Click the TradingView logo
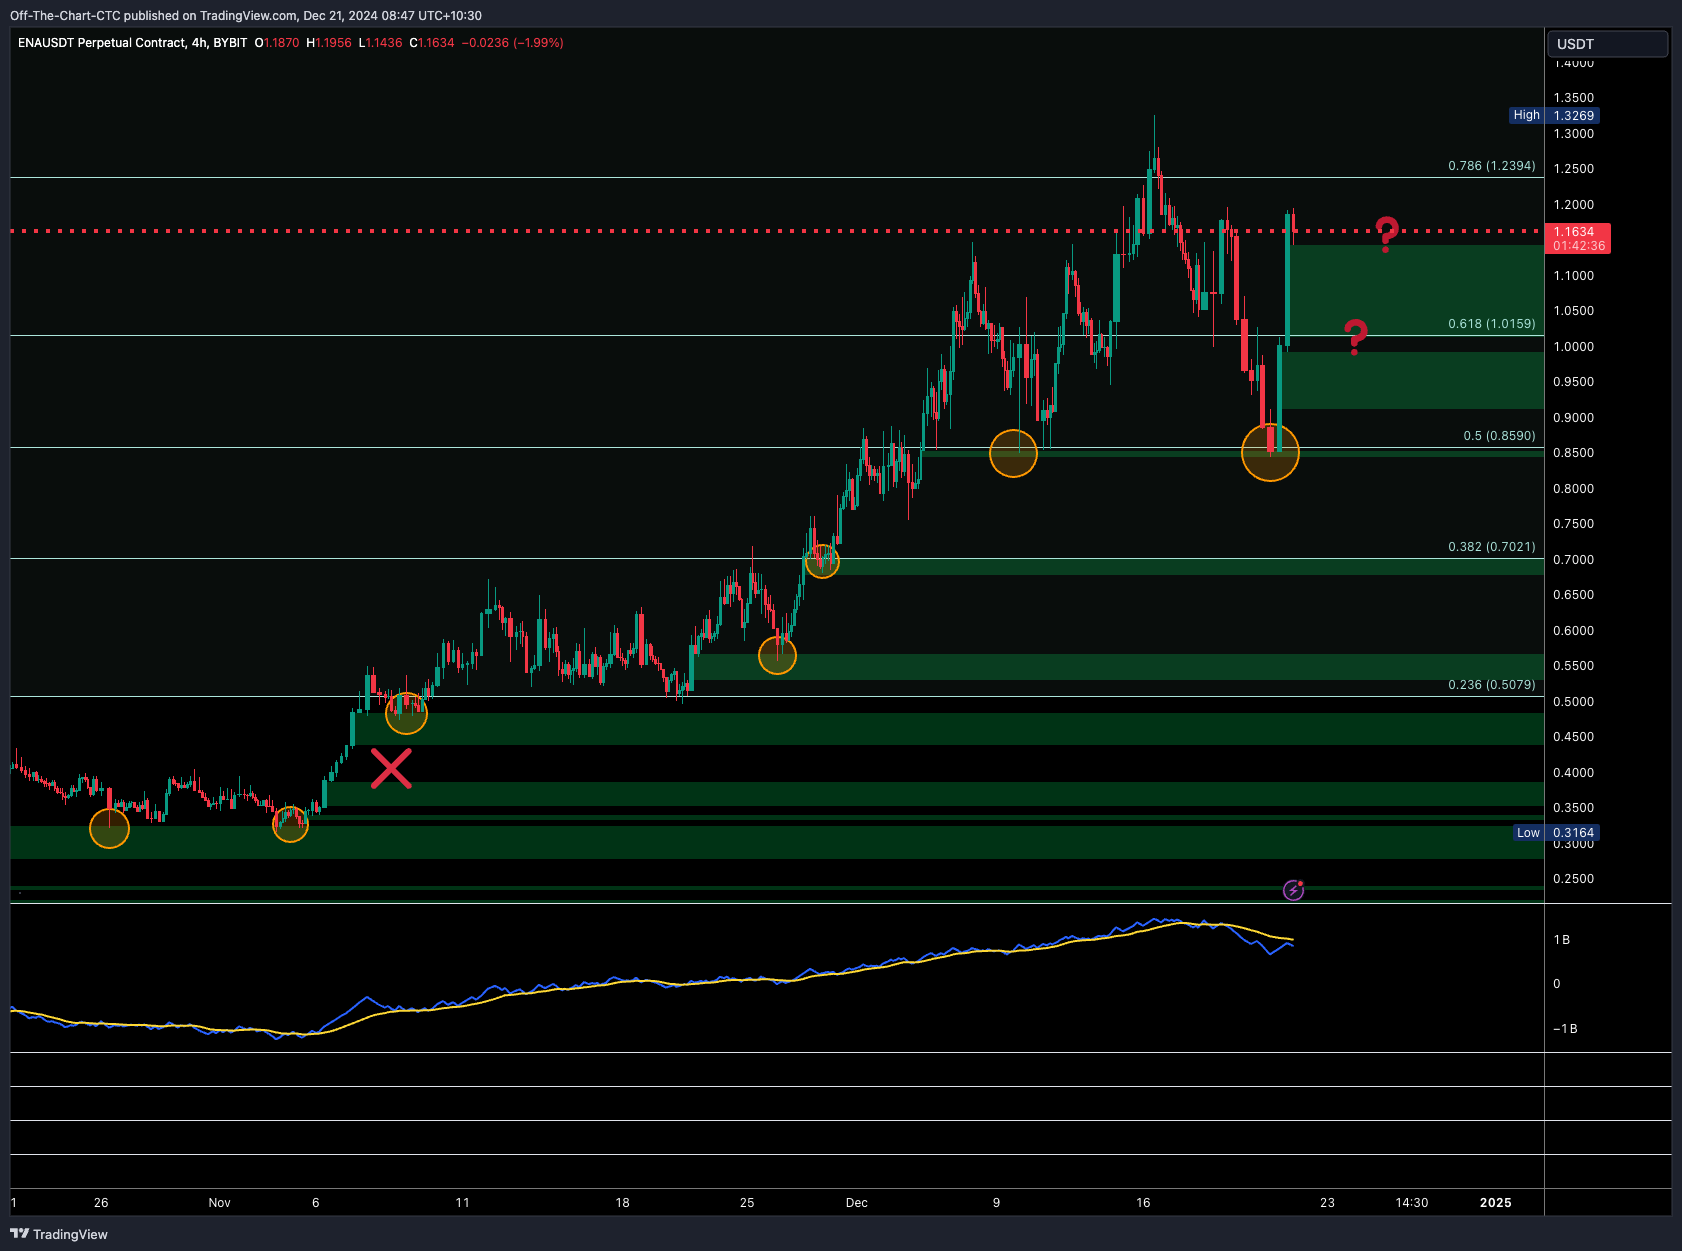 59,1234
